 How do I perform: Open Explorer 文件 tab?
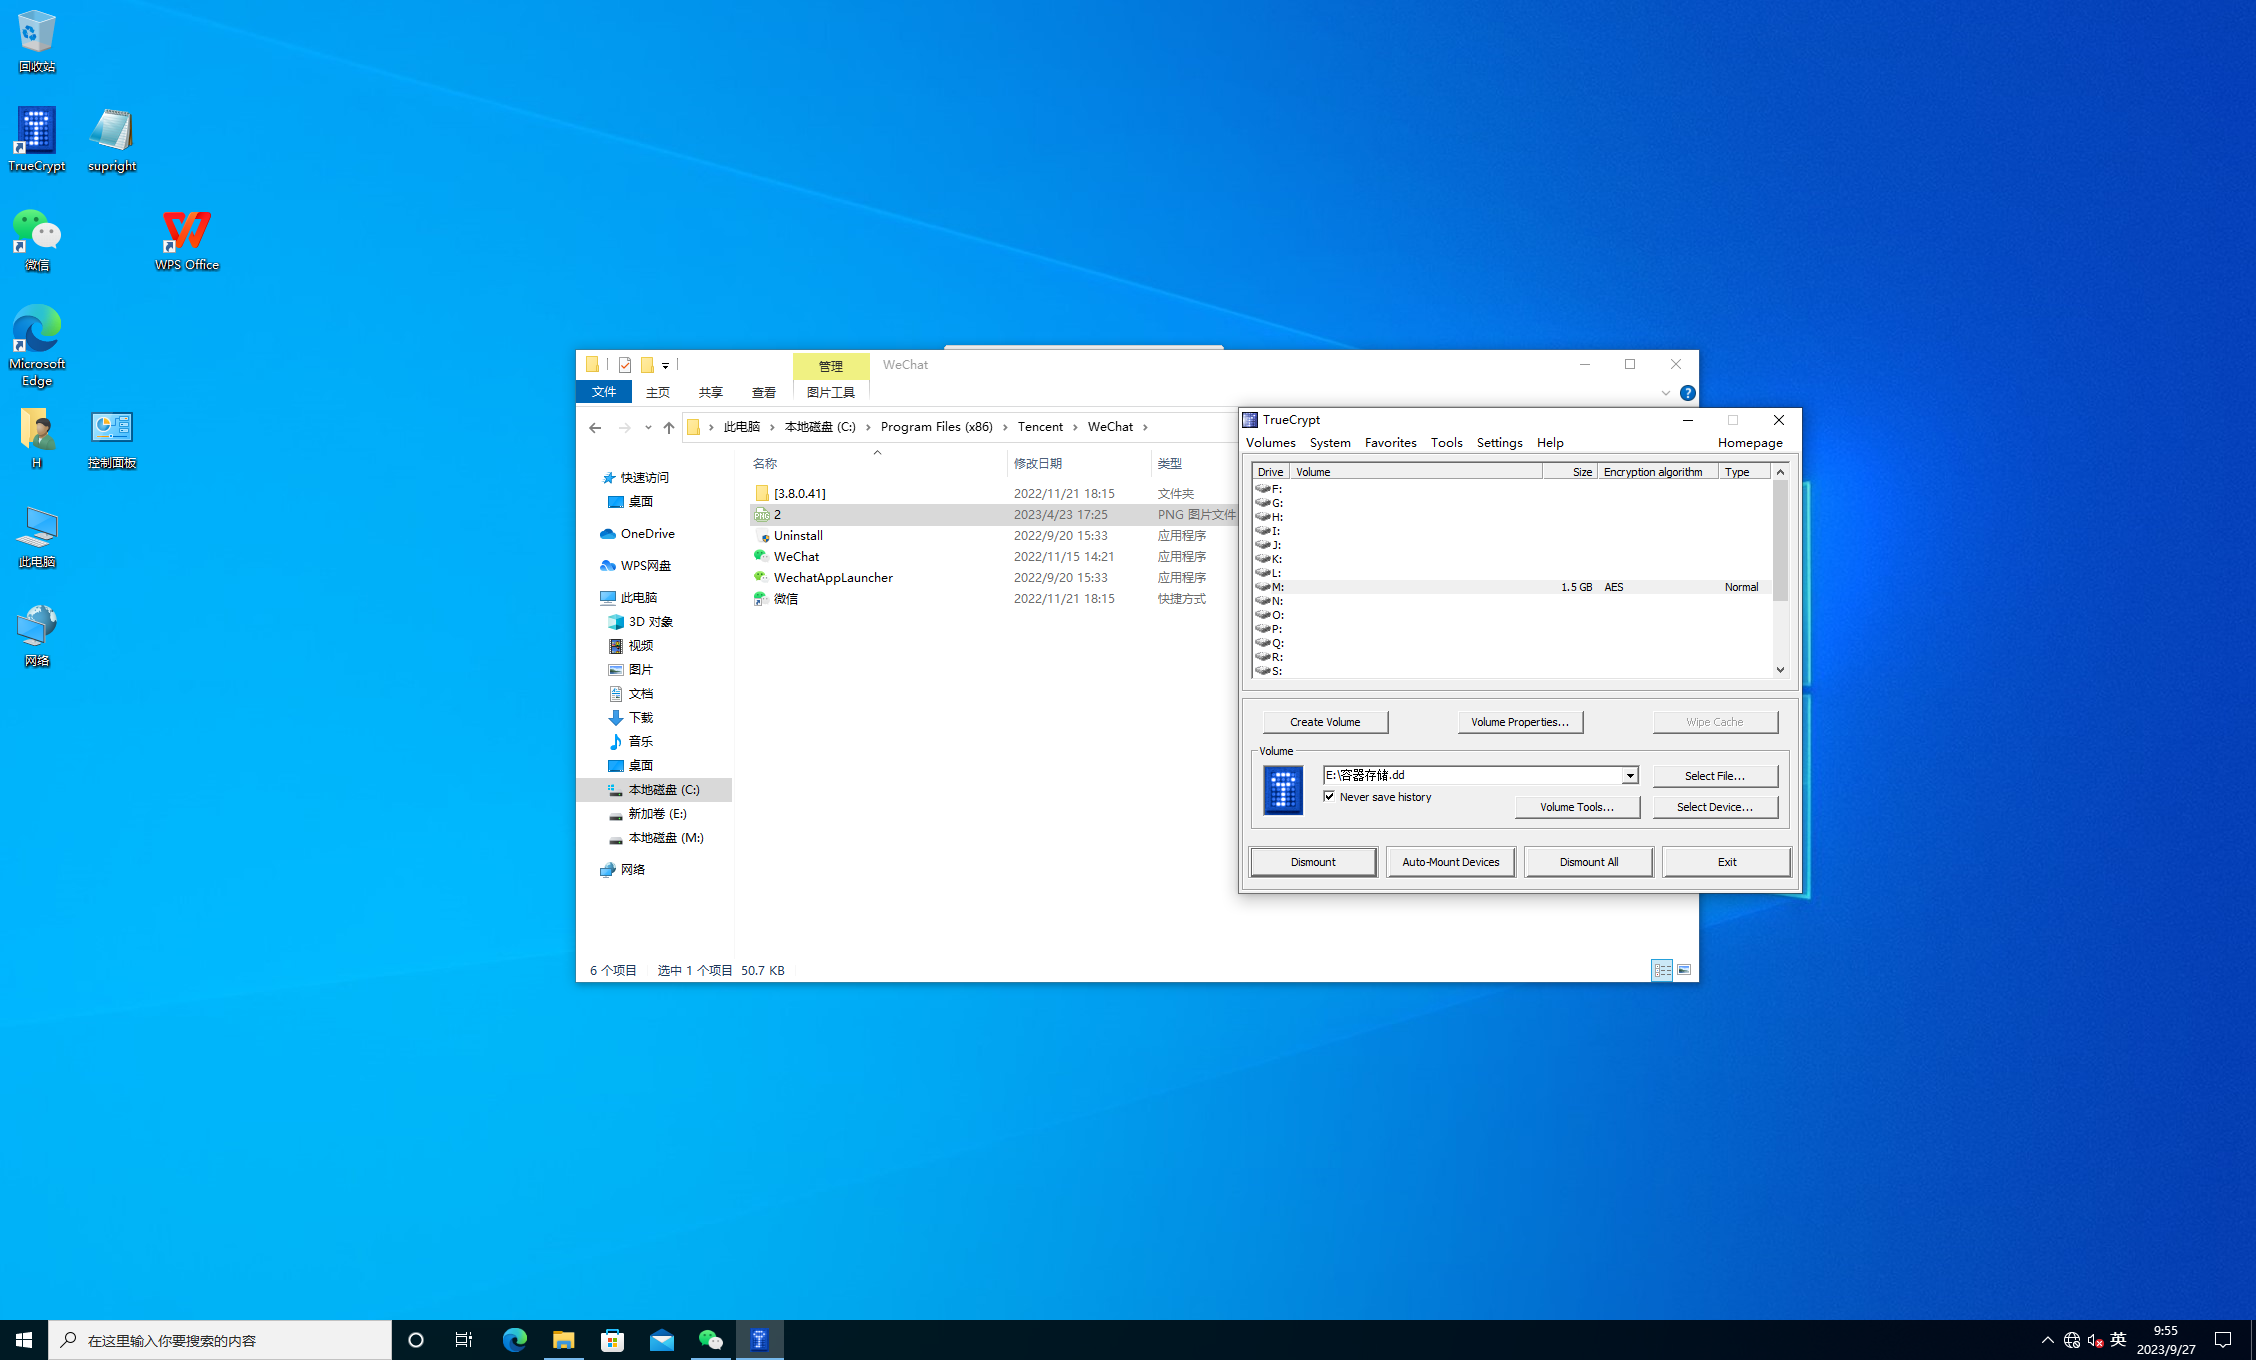604,392
